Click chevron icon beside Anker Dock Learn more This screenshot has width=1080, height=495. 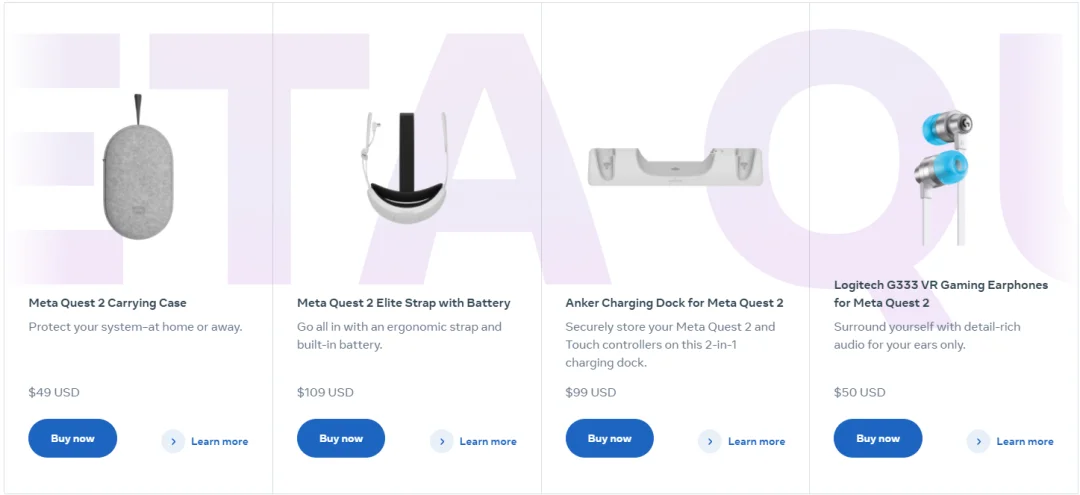pyautogui.click(x=710, y=441)
